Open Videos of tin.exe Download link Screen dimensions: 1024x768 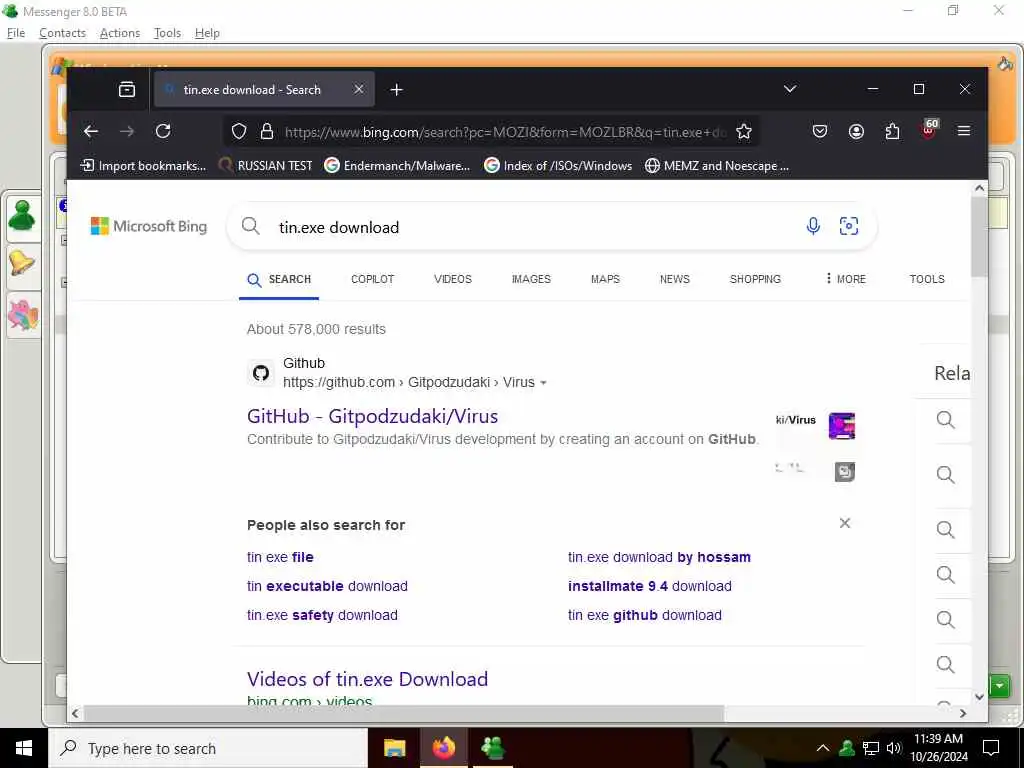pos(367,679)
